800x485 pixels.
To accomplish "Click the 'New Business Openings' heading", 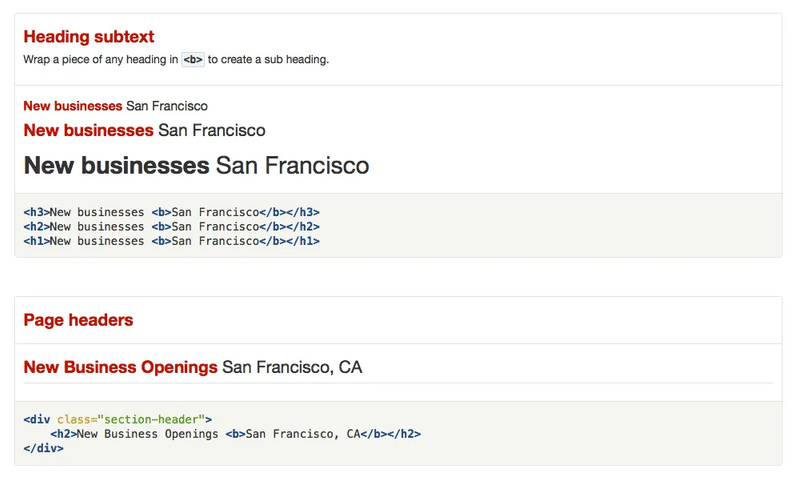I will coord(120,367).
